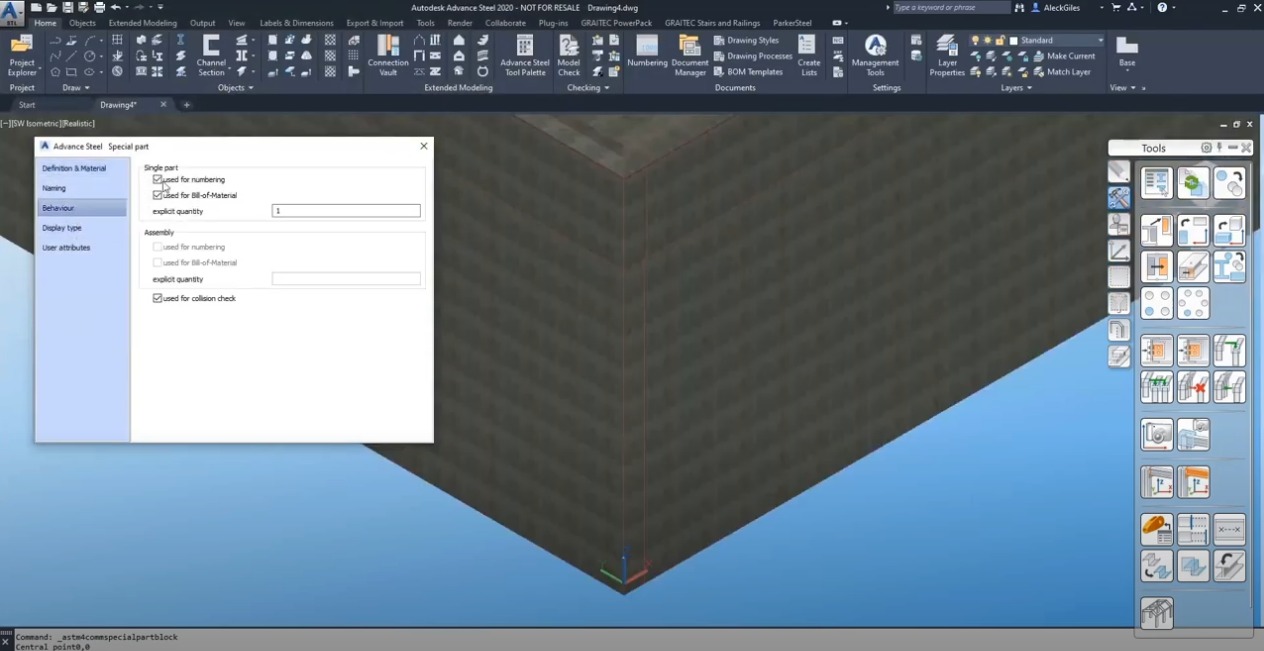Click the properties sheet icon in Tools palette
1264x651 pixels.
pyautogui.click(x=1157, y=183)
